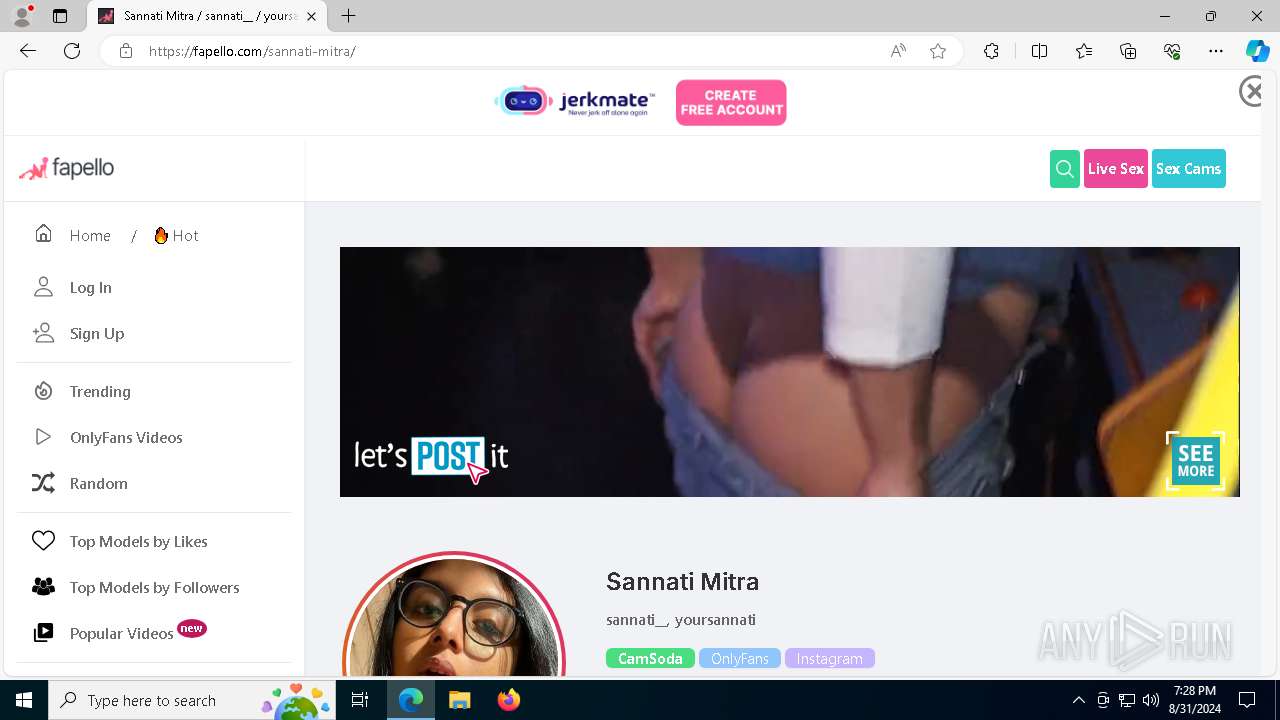Image resolution: width=1280 pixels, height=720 pixels.
Task: View site information lock icon
Action: coord(125,51)
